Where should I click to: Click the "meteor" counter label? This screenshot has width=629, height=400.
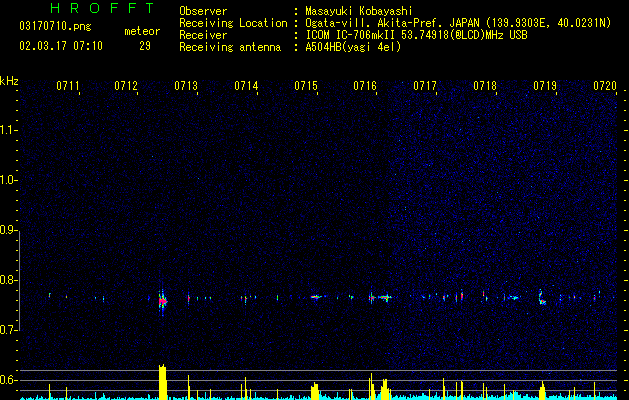point(142,31)
